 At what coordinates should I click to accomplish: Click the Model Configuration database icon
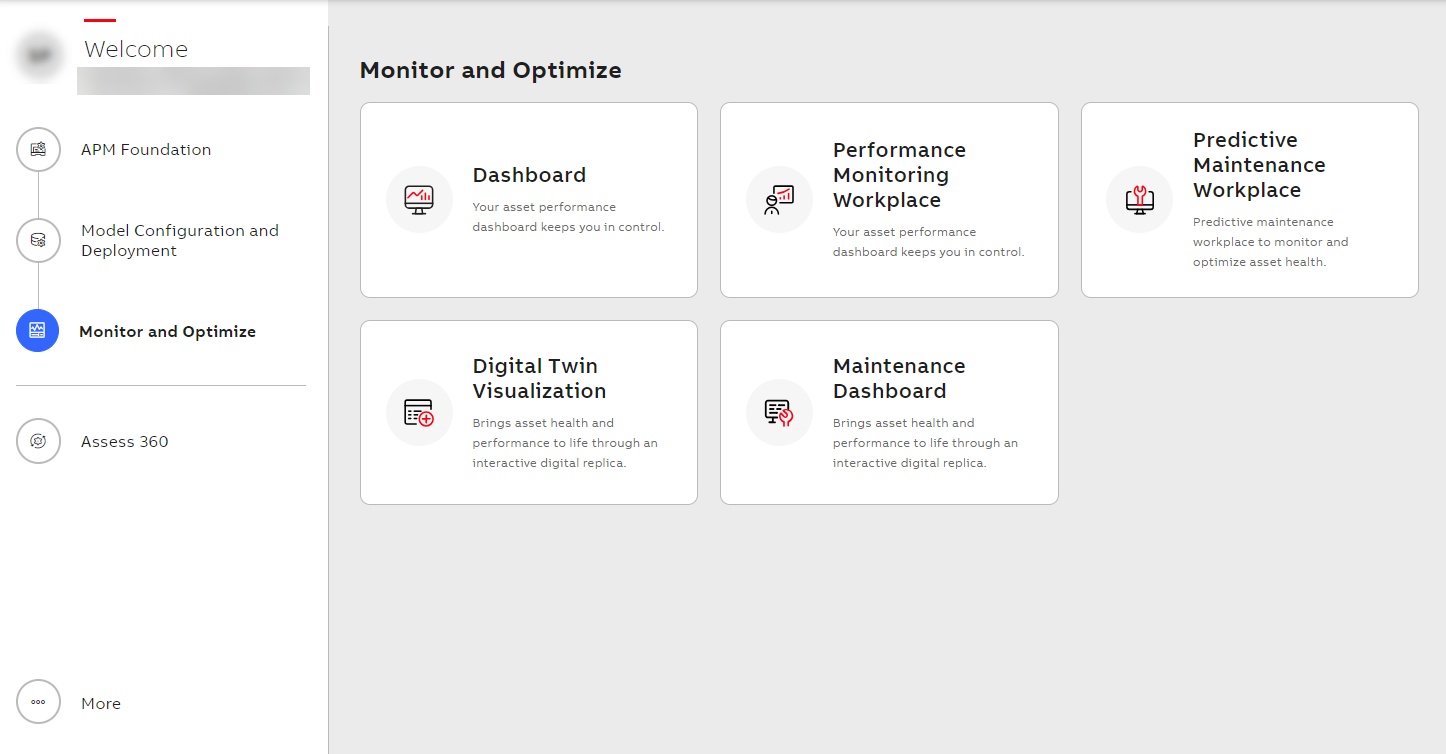38,240
